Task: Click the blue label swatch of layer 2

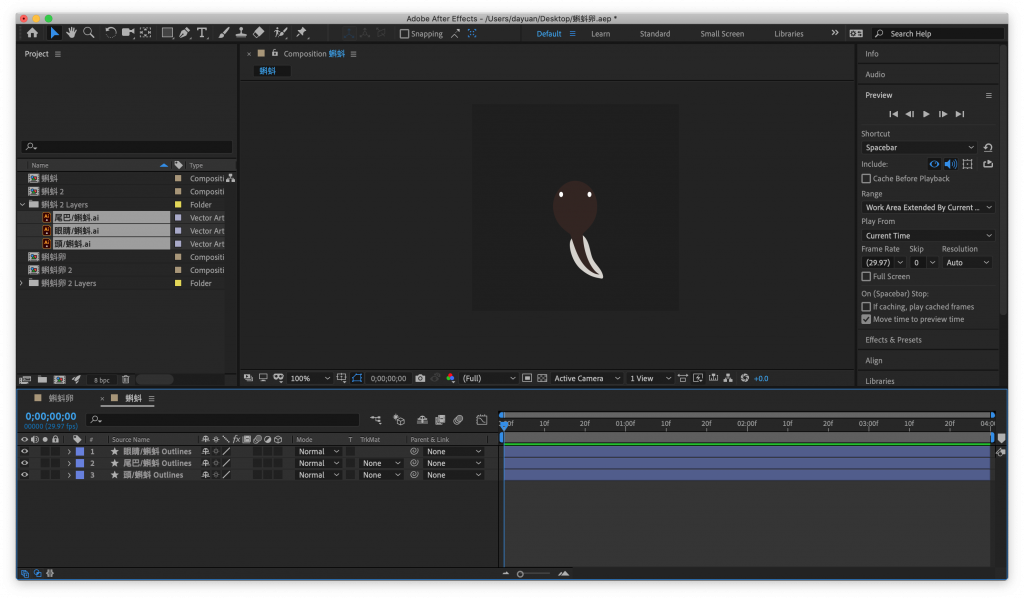Action: point(80,463)
